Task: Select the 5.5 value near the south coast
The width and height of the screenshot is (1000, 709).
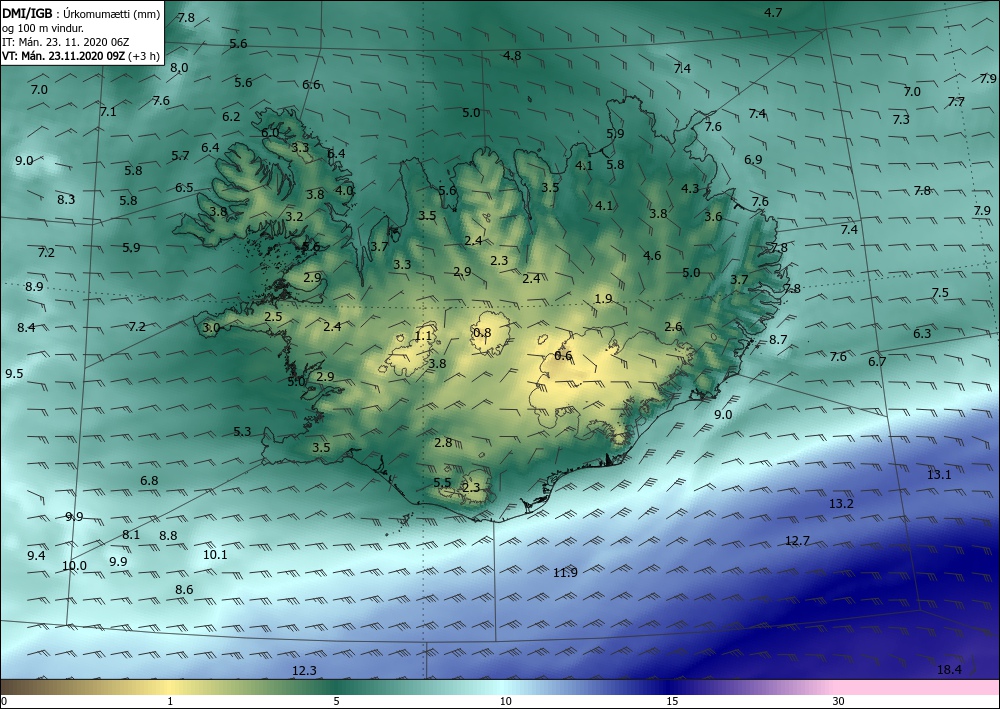Action: click(x=442, y=483)
